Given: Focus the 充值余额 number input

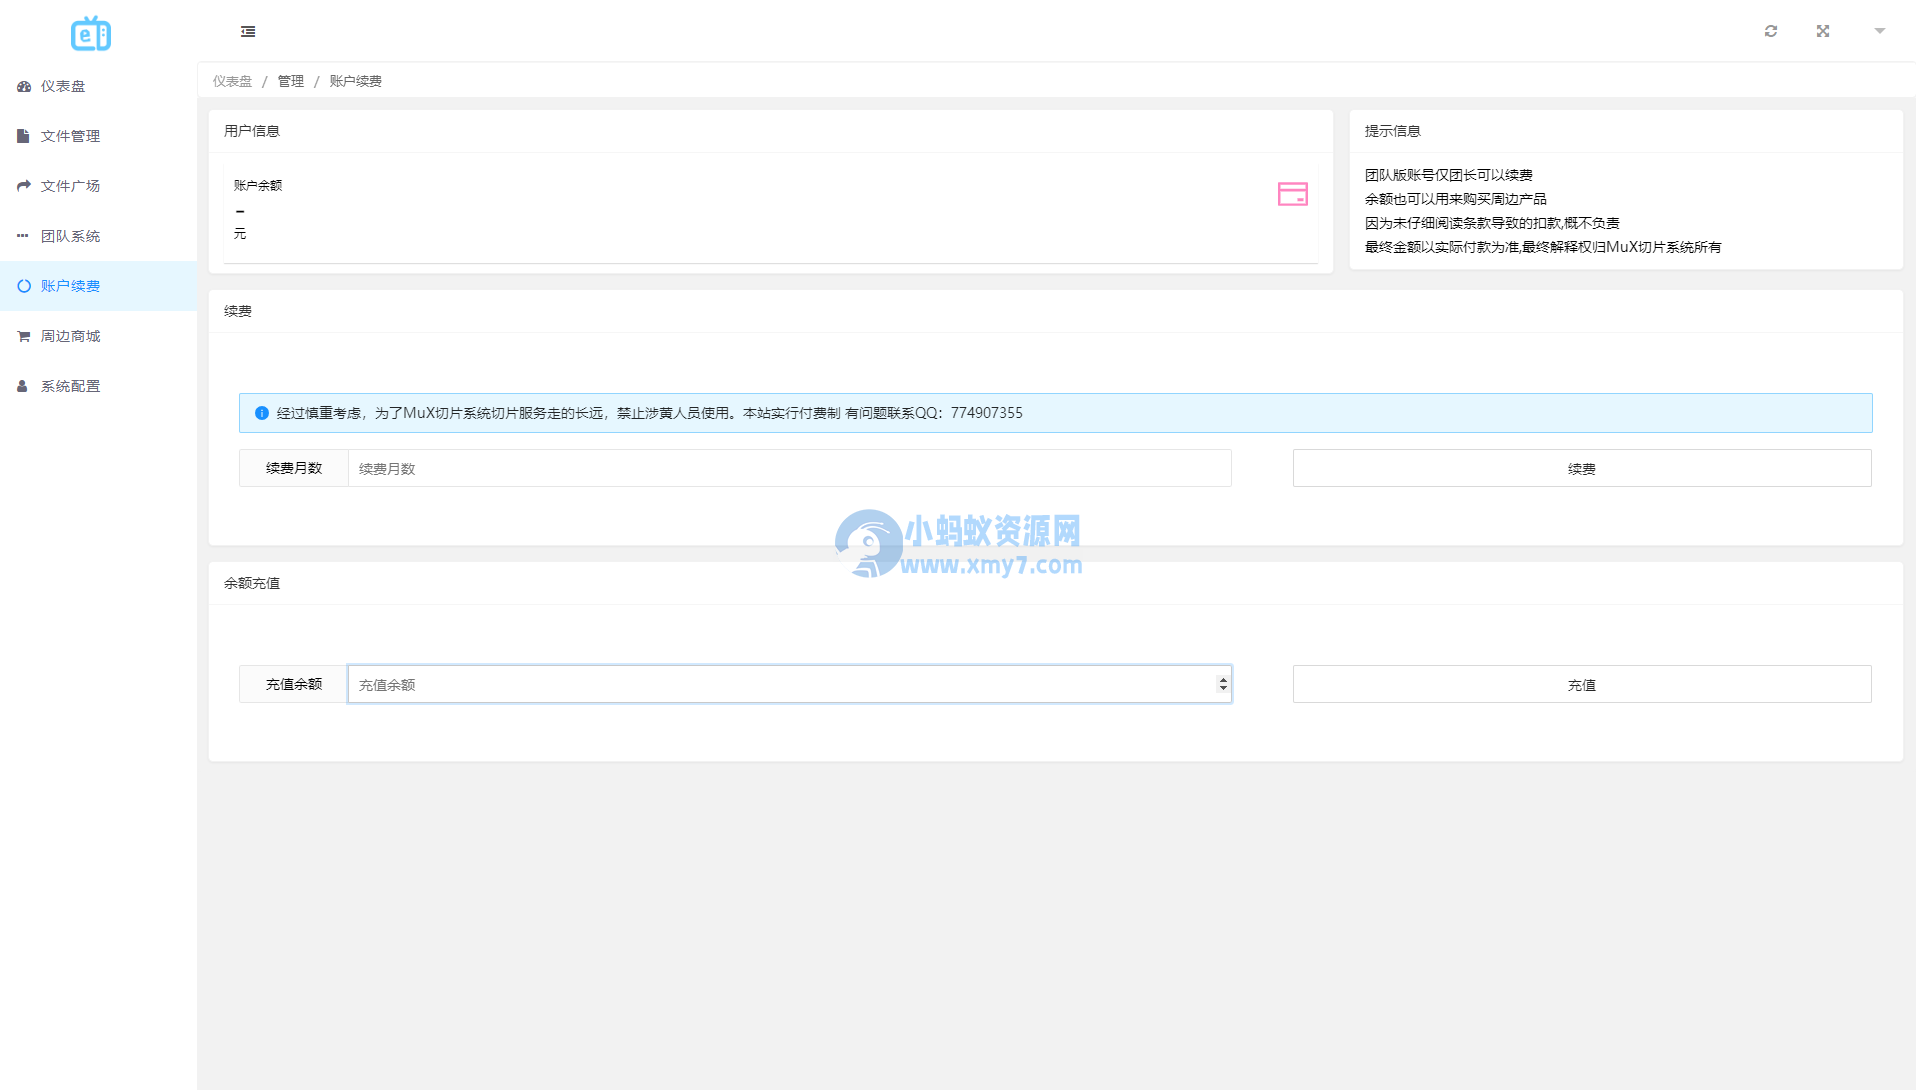Looking at the screenshot, I should [x=790, y=684].
